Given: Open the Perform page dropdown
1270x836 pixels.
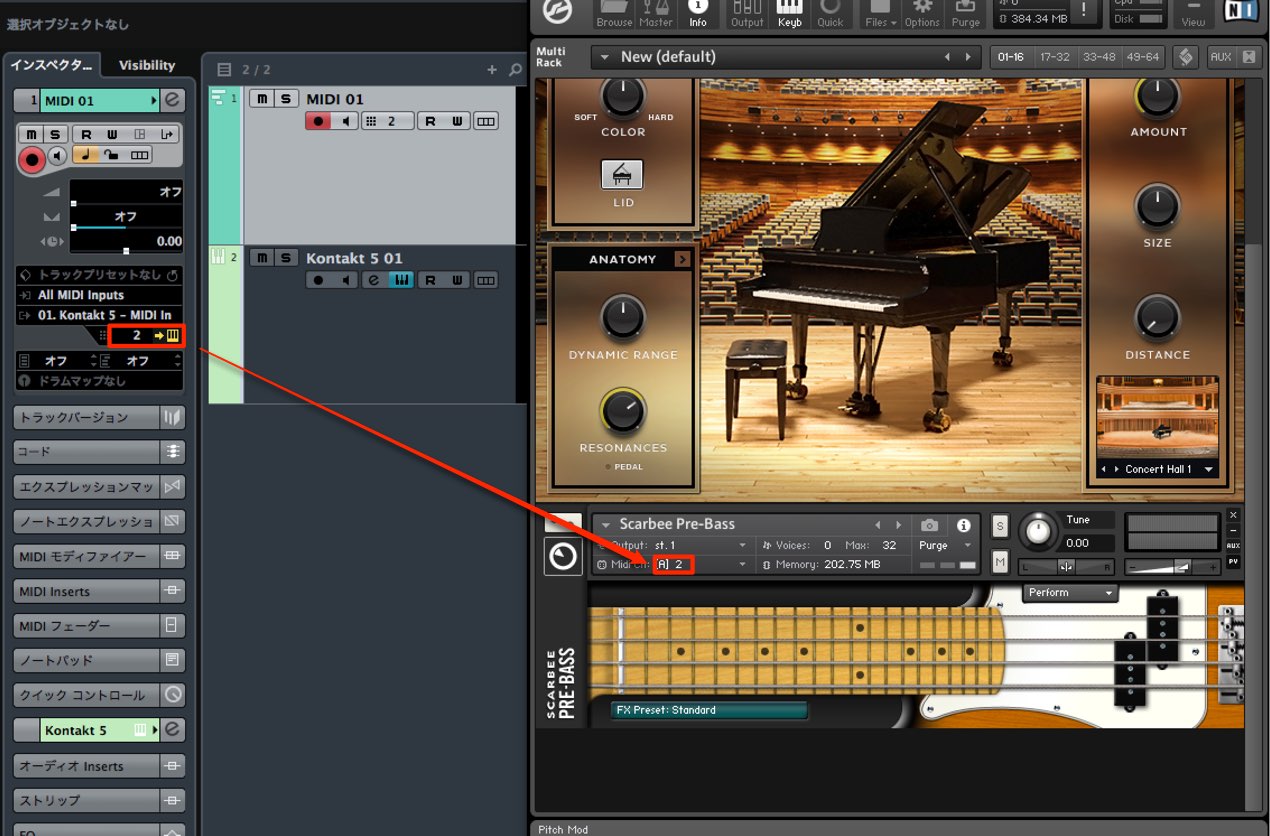Looking at the screenshot, I should [1069, 593].
